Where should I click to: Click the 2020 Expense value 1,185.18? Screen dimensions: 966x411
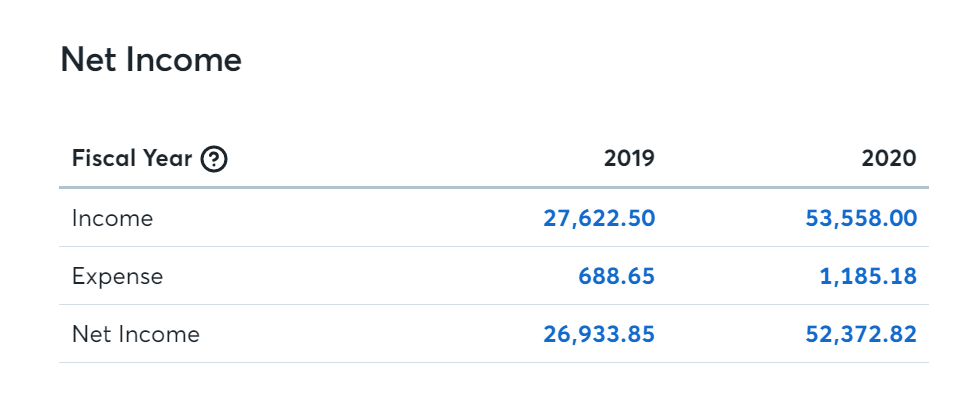[868, 276]
